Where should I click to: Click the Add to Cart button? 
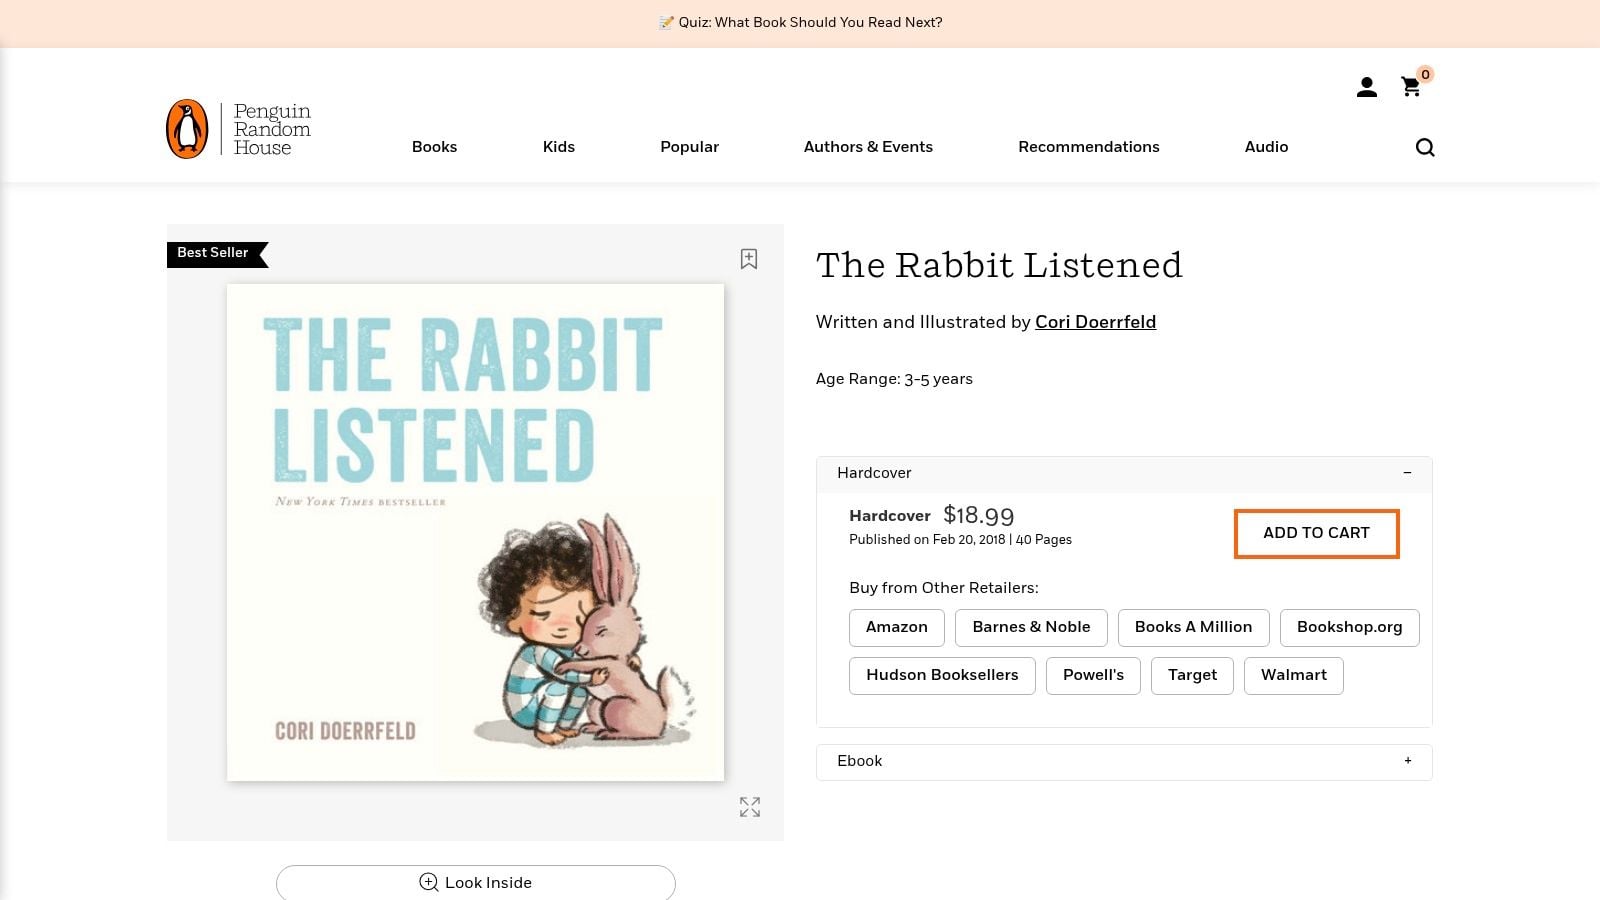1316,533
